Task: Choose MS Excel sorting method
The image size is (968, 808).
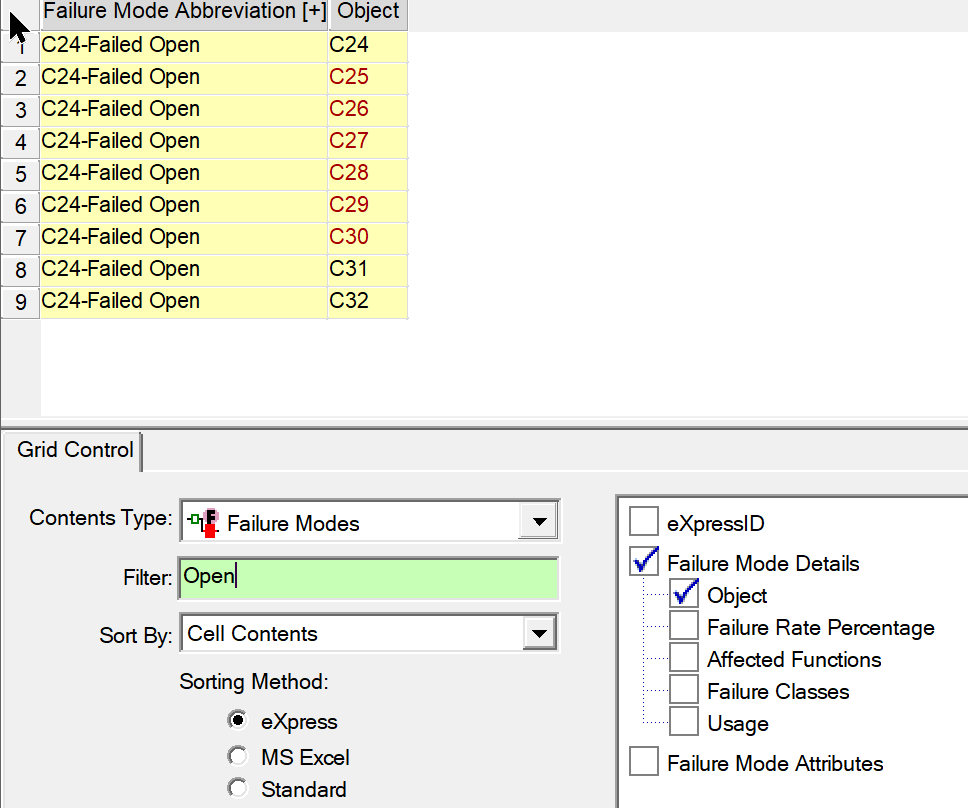Action: point(237,756)
